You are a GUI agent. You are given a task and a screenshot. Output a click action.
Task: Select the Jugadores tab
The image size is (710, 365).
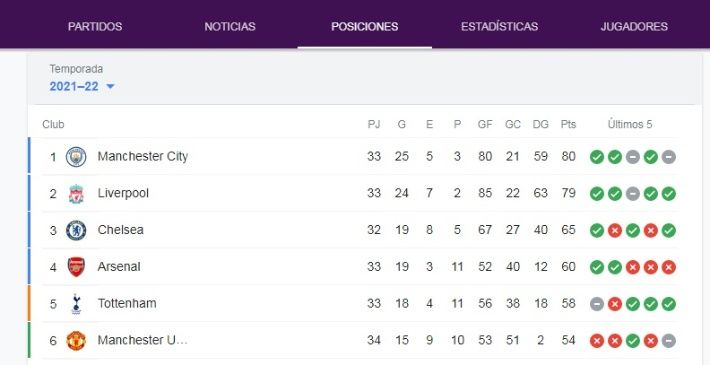(x=634, y=26)
